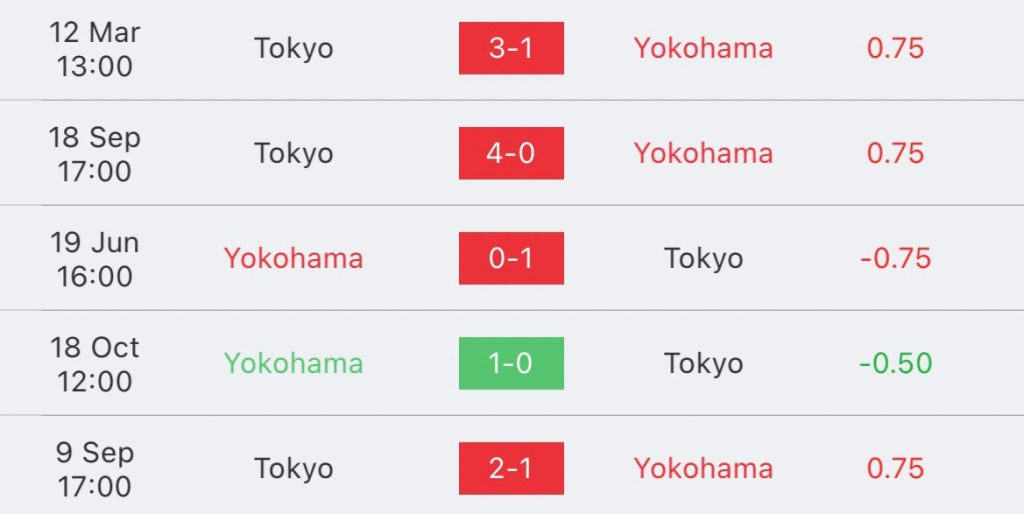Image resolution: width=1024 pixels, height=514 pixels.
Task: Click the -0.75 handicap value
Action: pos(895,259)
